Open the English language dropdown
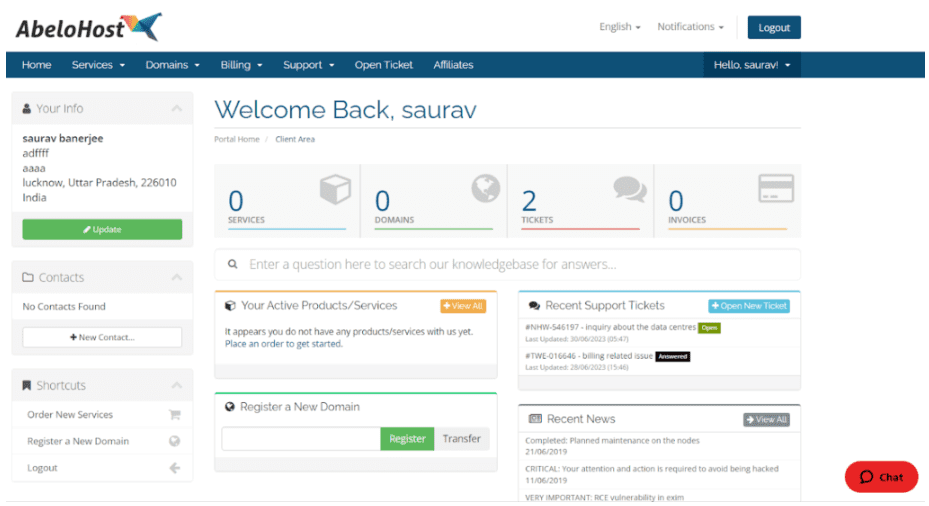Viewport: 929px width, 506px height. click(x=620, y=27)
